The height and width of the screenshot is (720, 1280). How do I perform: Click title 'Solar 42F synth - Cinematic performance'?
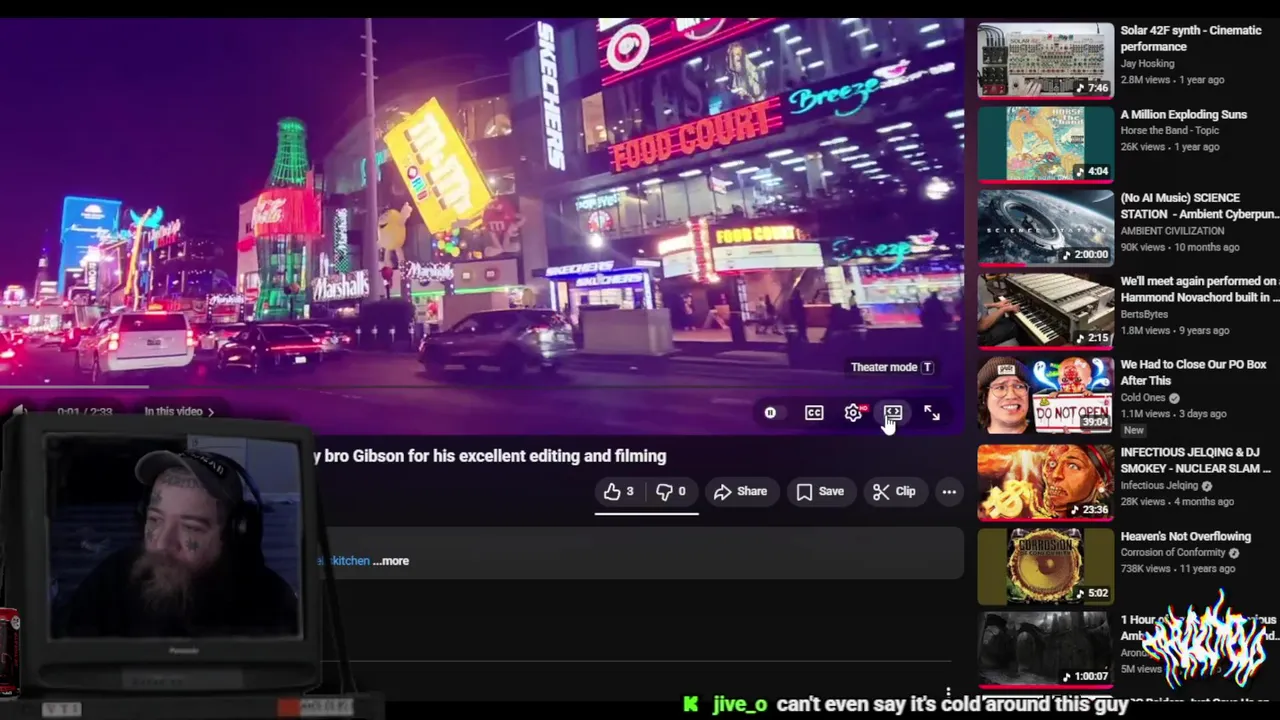1190,38
